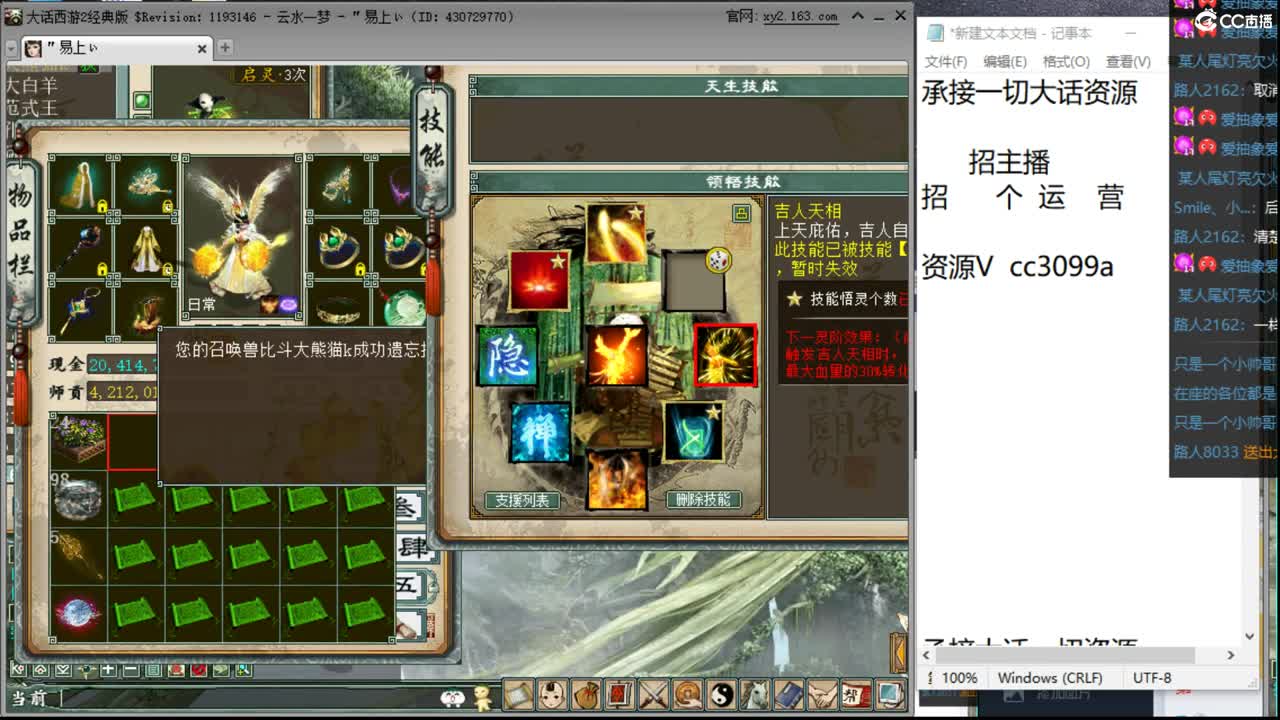Click the 启灵·3次 label
The image size is (1280, 720).
[272, 74]
